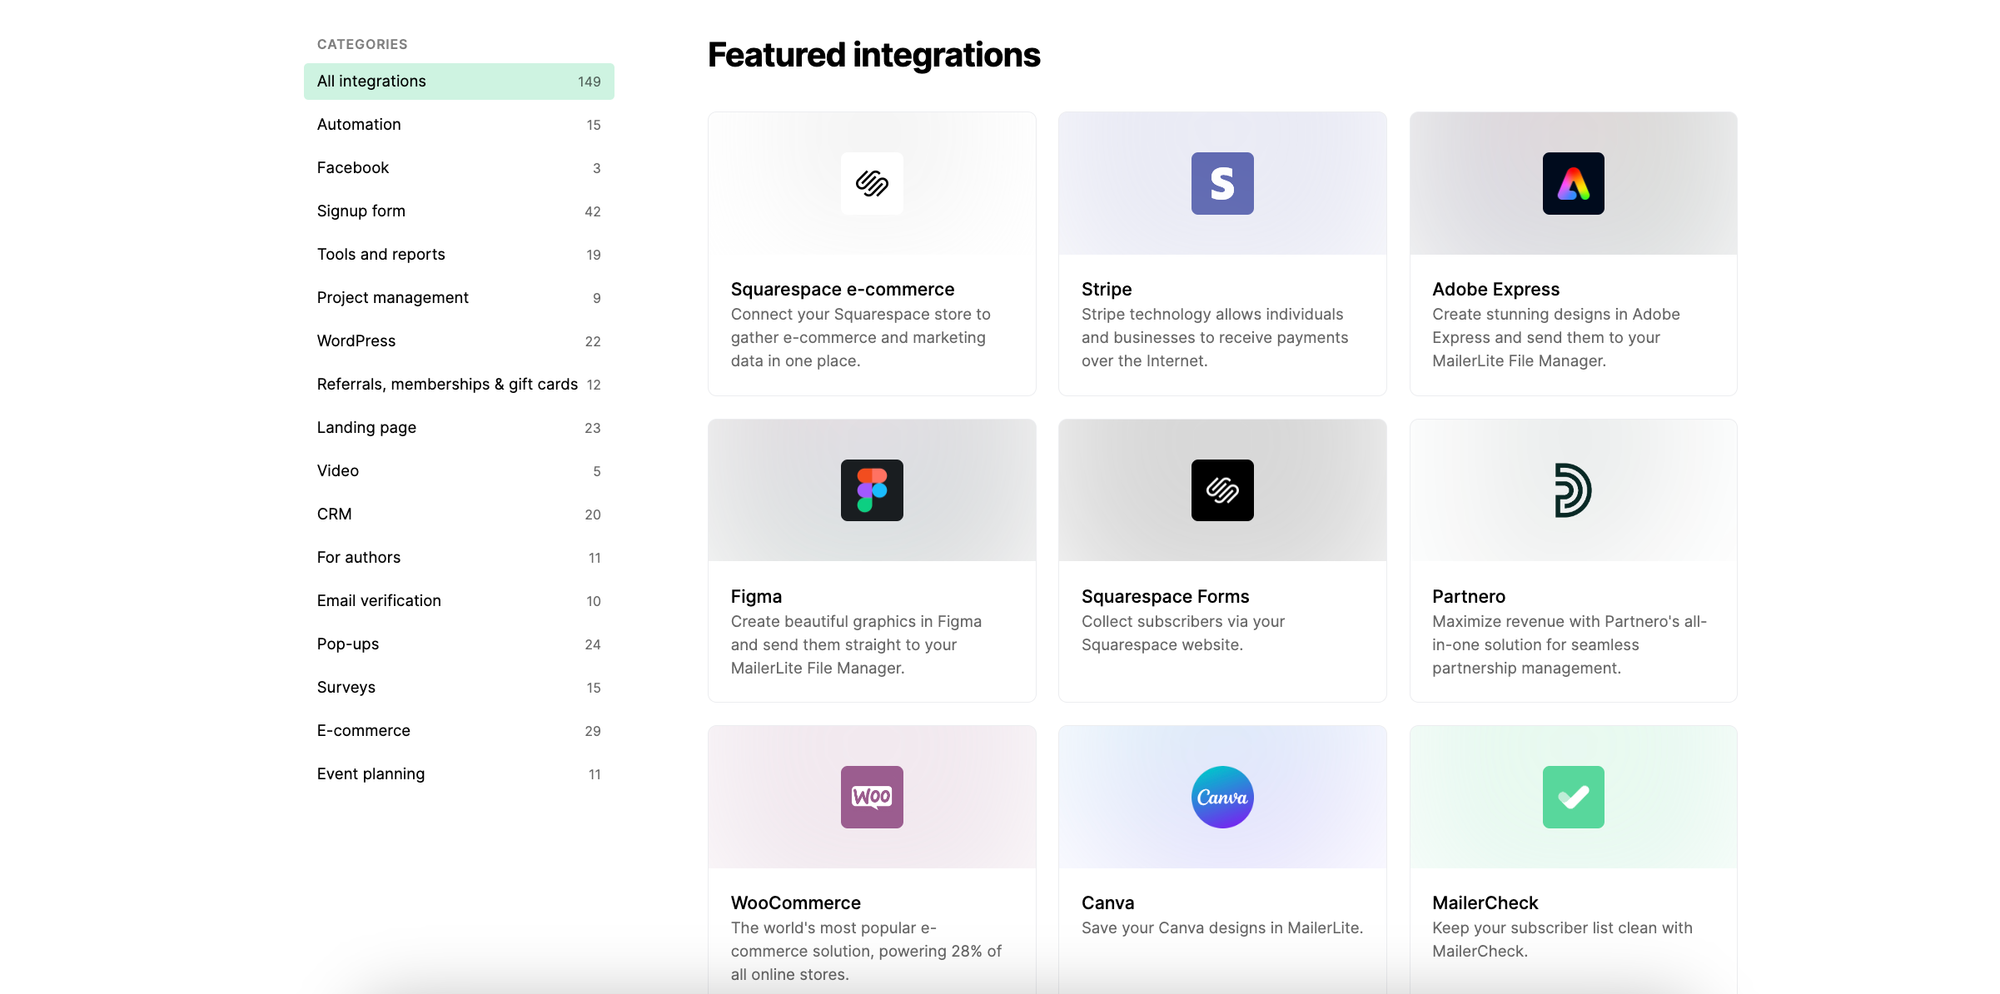
Task: Click the Stripe integration card
Action: [x=1222, y=253]
